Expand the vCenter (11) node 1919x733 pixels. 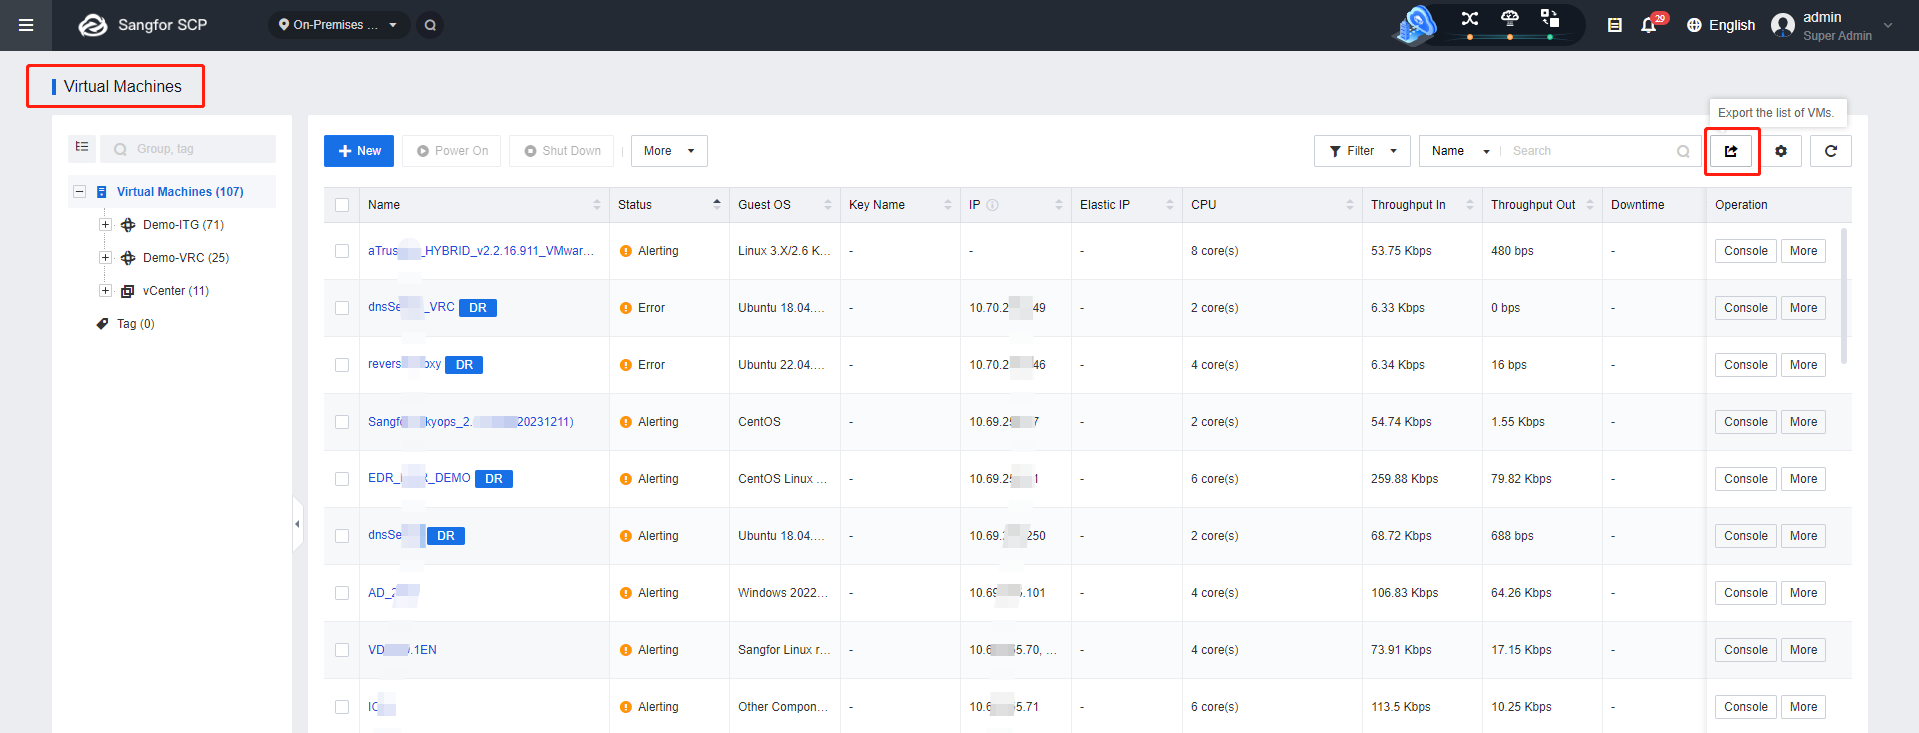(105, 291)
